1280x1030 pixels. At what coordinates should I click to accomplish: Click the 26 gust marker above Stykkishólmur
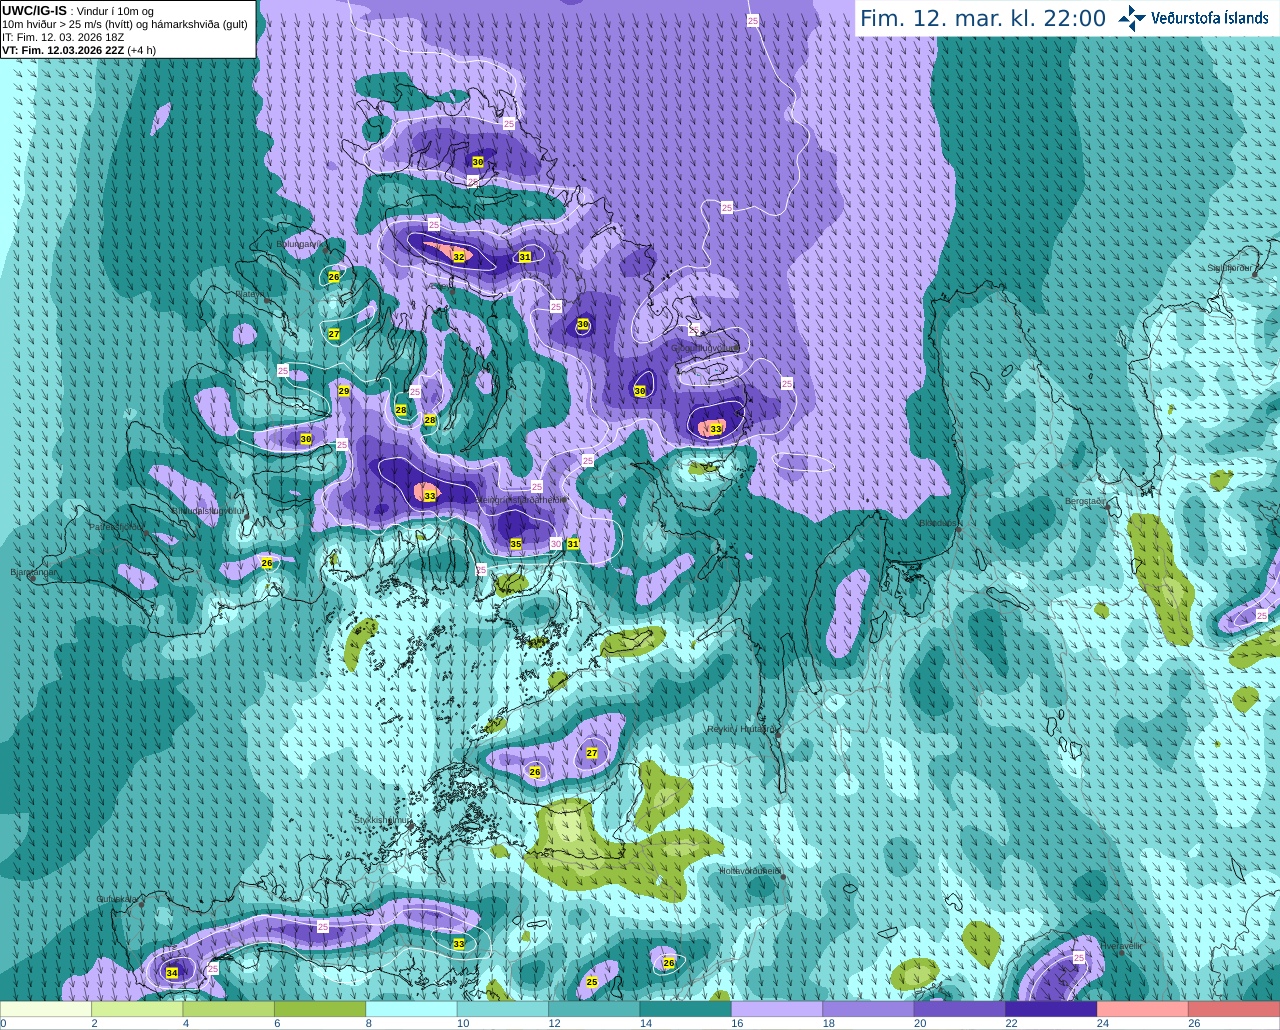(535, 772)
